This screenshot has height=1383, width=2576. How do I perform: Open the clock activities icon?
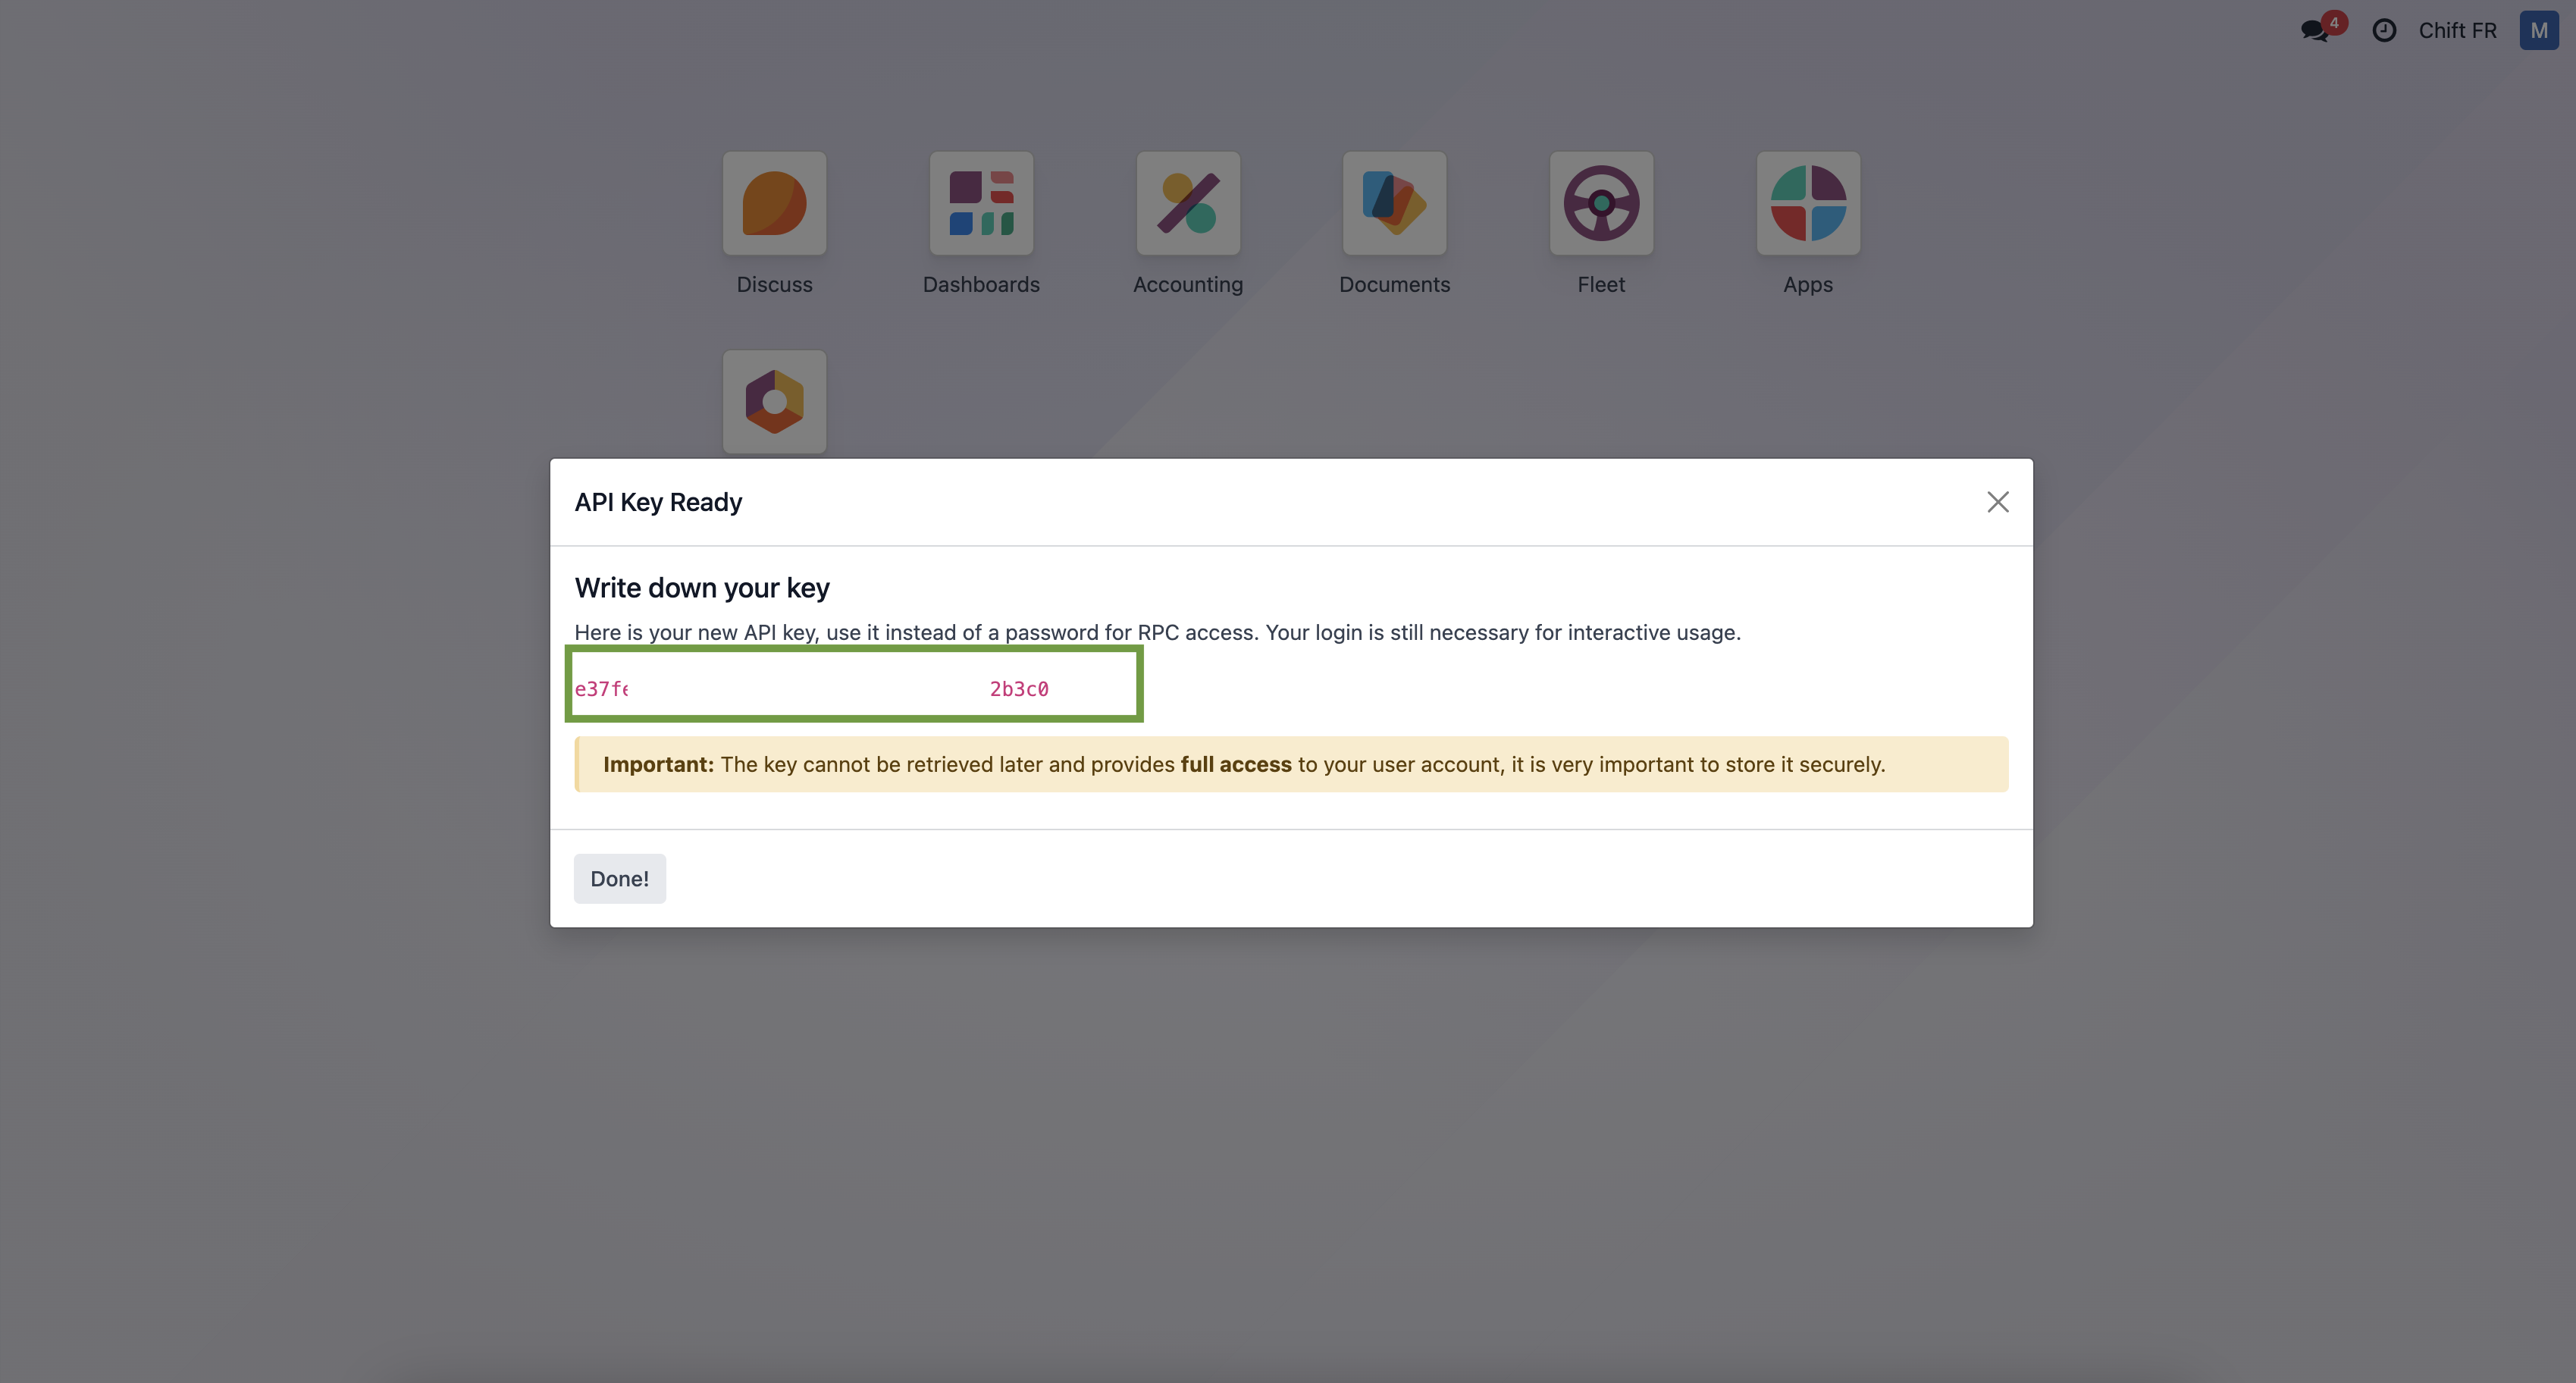pos(2384,30)
